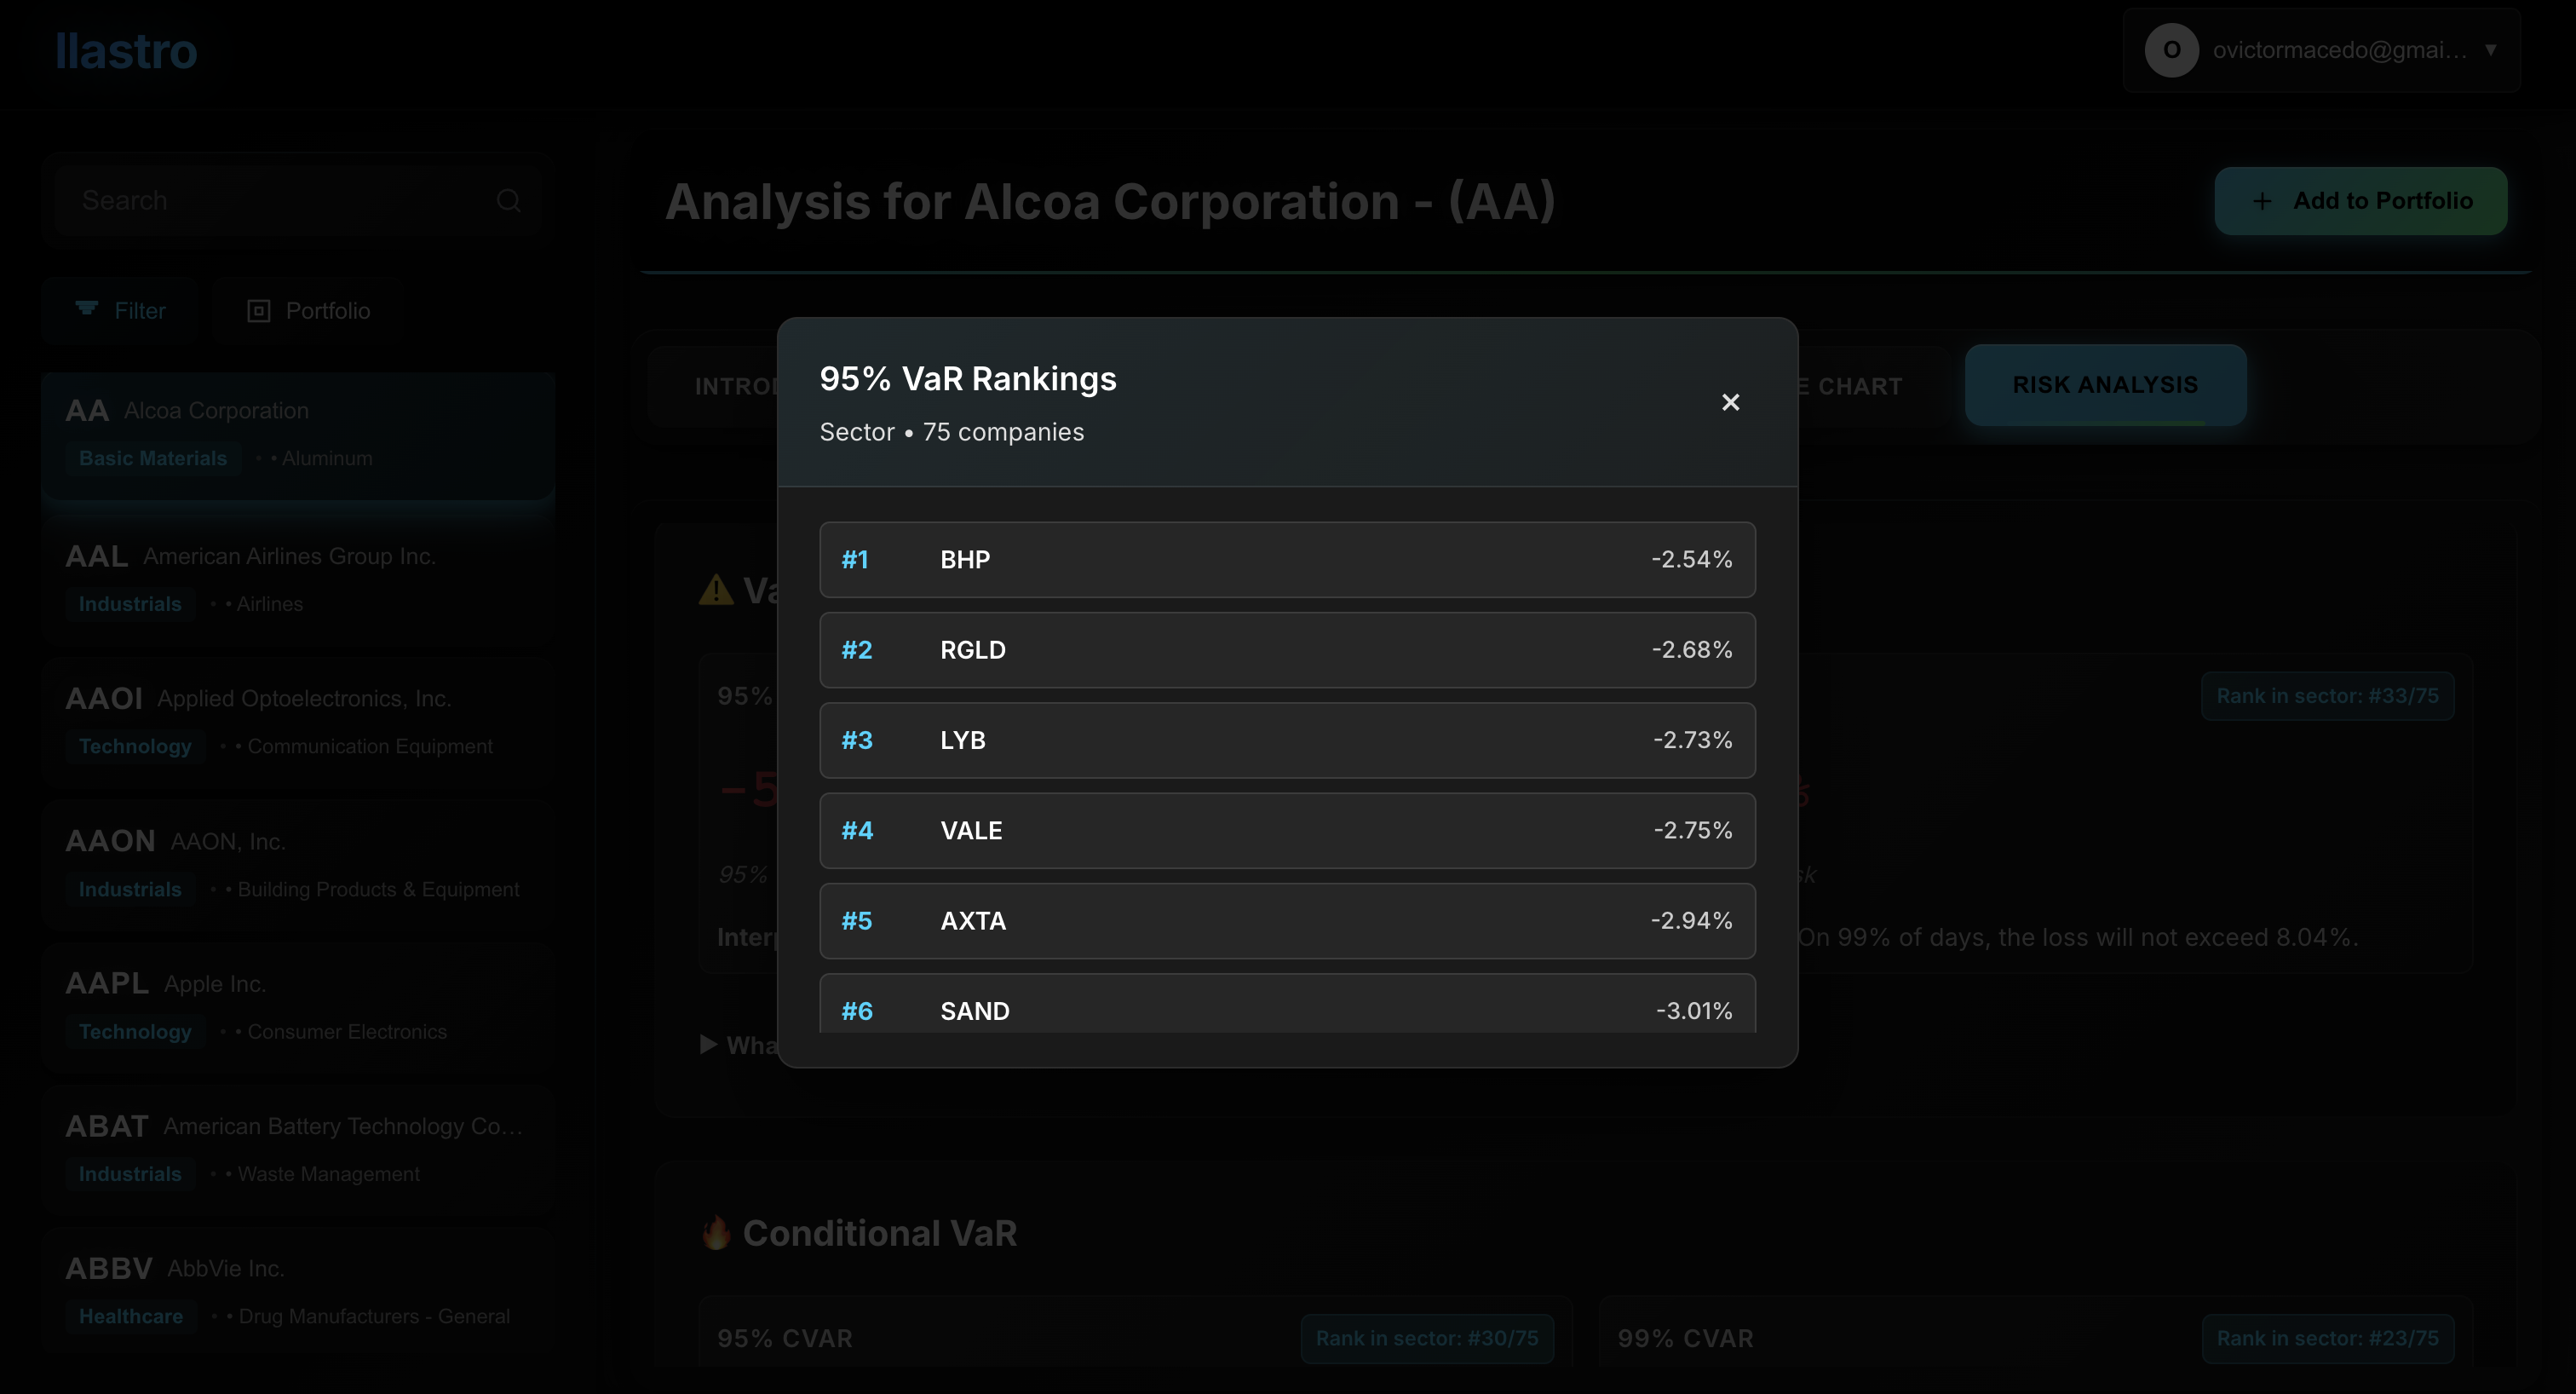Click the user avatar circle
This screenshot has width=2576, height=1394.
(x=2171, y=50)
